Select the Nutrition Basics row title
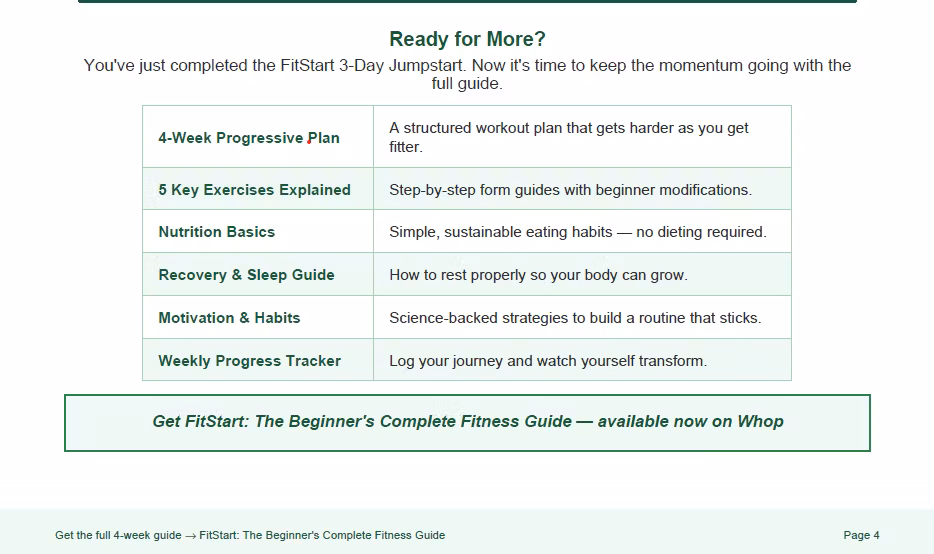The height and width of the screenshot is (554, 934). click(x=217, y=232)
